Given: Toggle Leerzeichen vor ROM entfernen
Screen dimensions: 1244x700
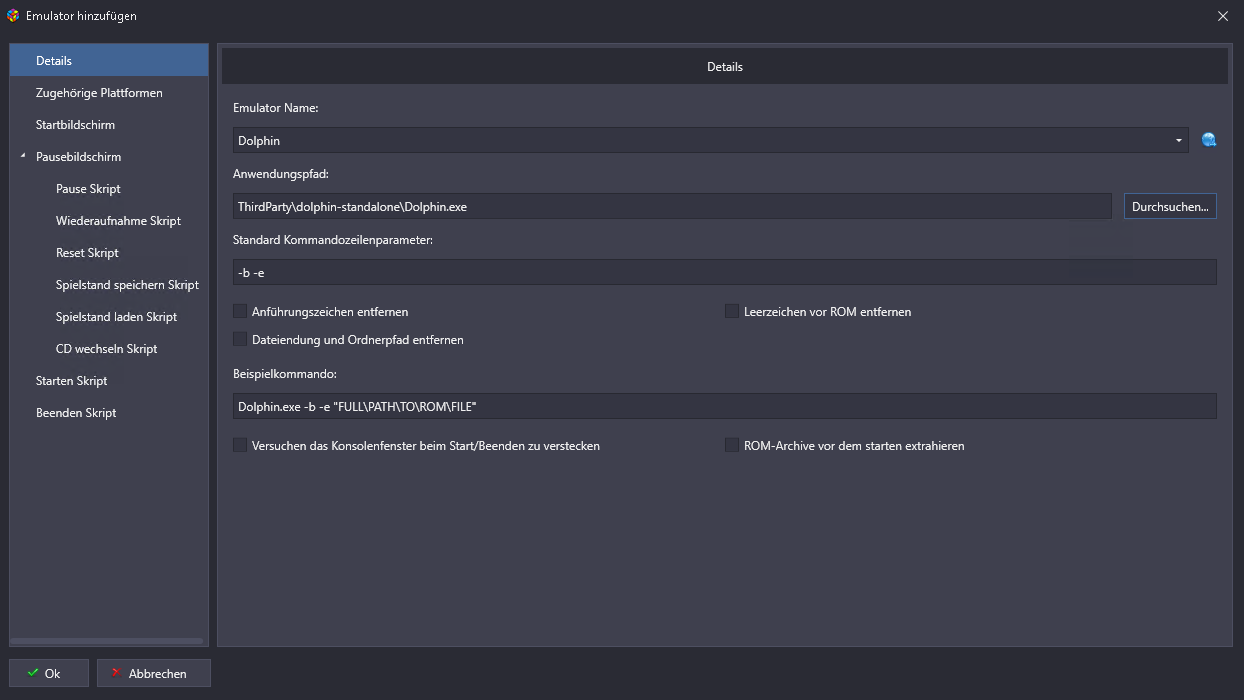Looking at the screenshot, I should tap(732, 312).
